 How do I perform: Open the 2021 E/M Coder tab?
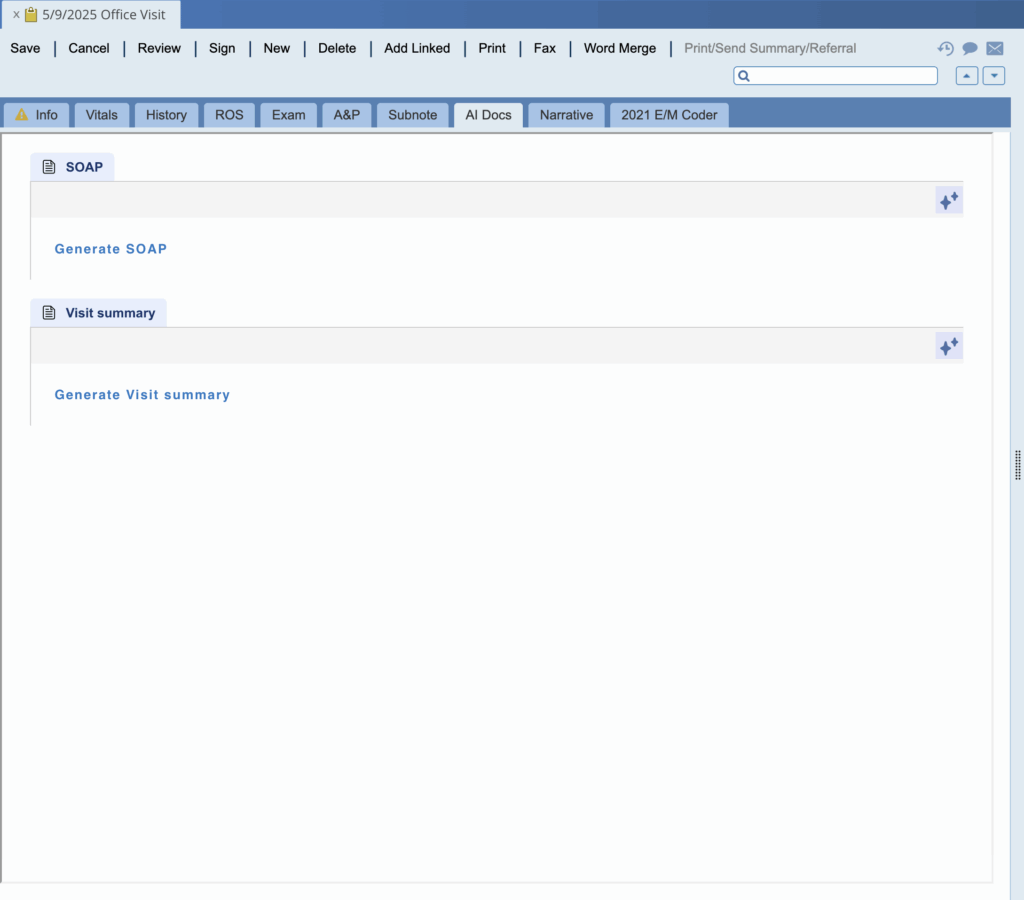point(669,115)
